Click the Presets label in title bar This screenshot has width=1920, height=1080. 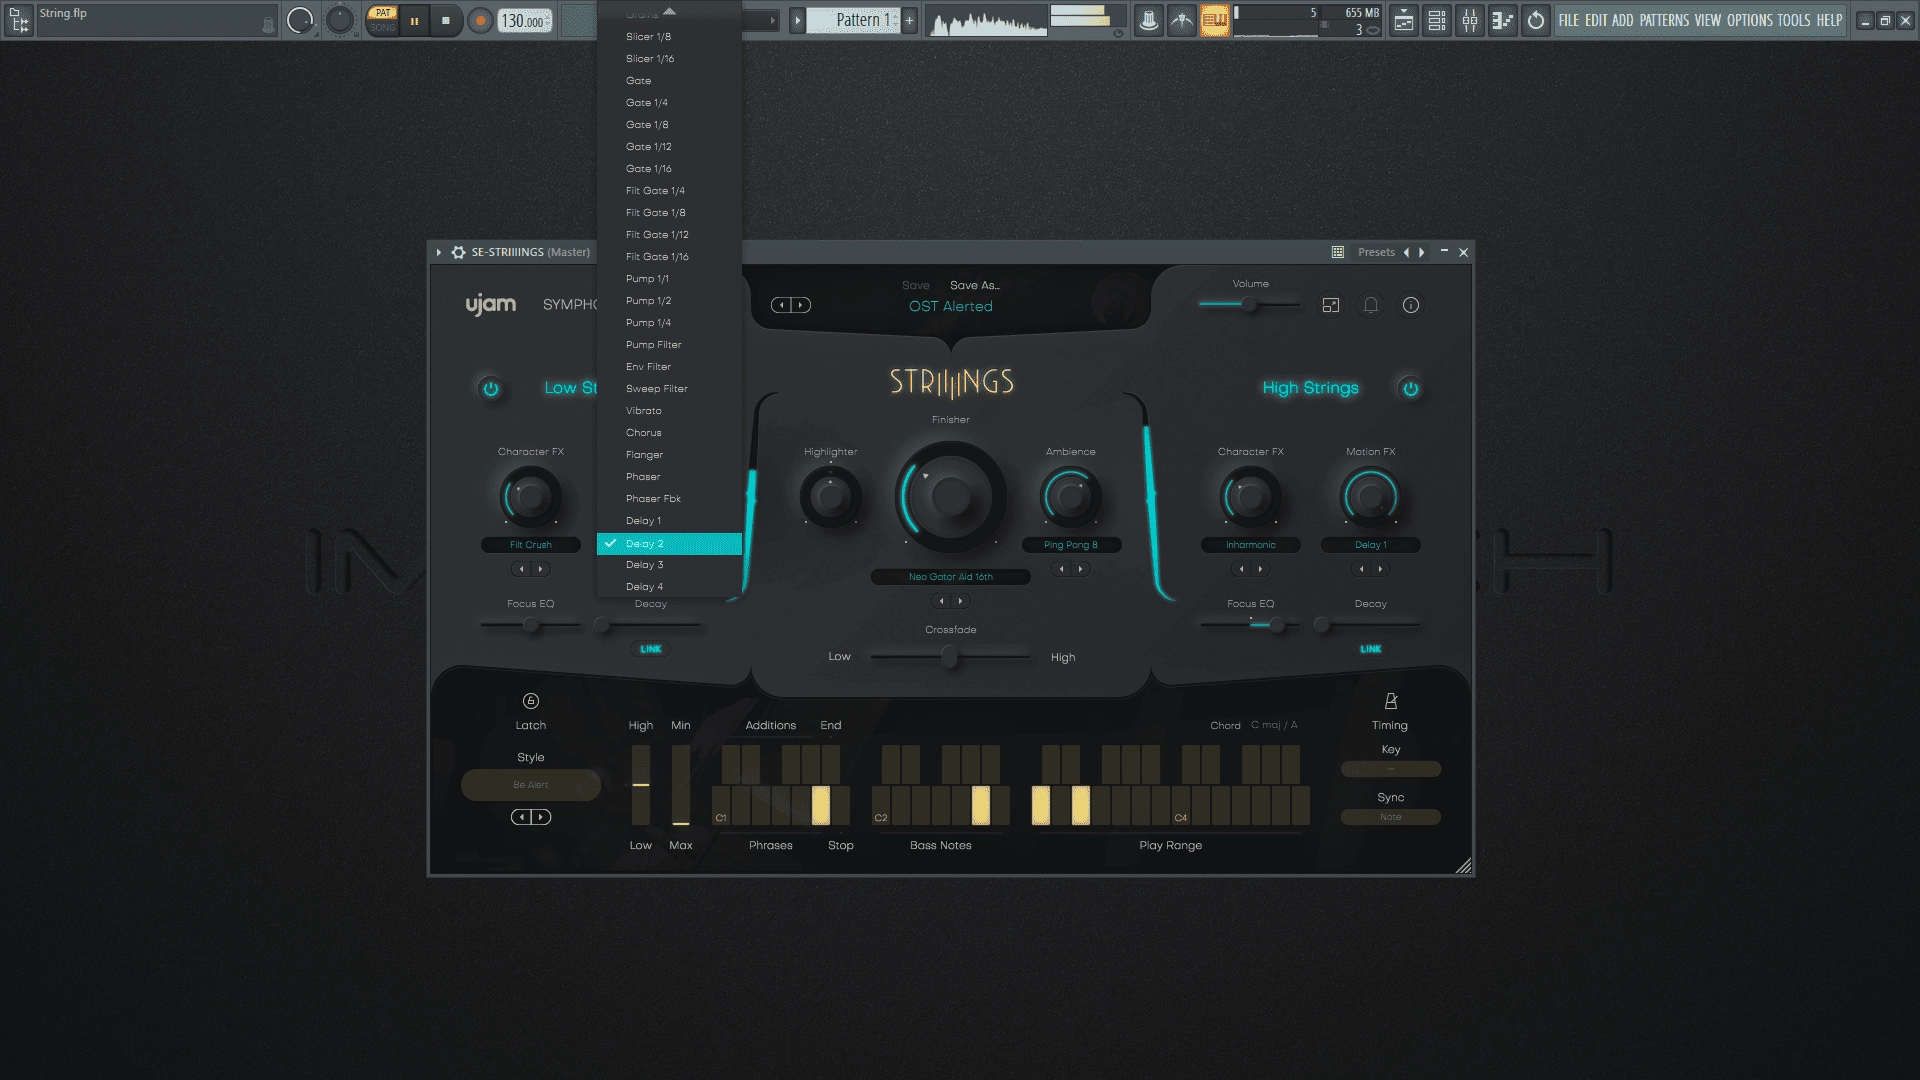coord(1376,252)
